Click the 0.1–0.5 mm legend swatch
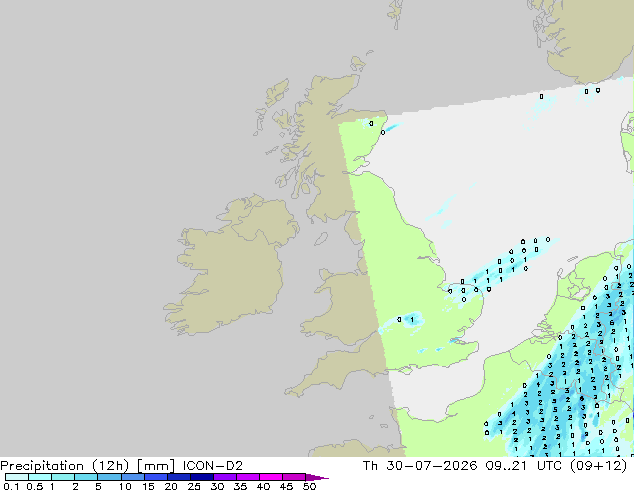 click(x=17, y=477)
